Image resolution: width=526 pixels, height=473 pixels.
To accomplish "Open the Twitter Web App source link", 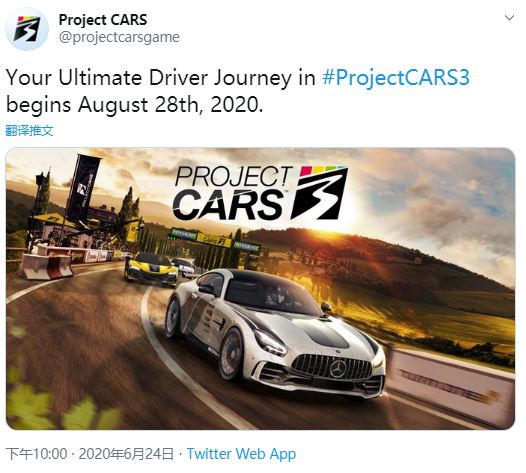I will 242,454.
